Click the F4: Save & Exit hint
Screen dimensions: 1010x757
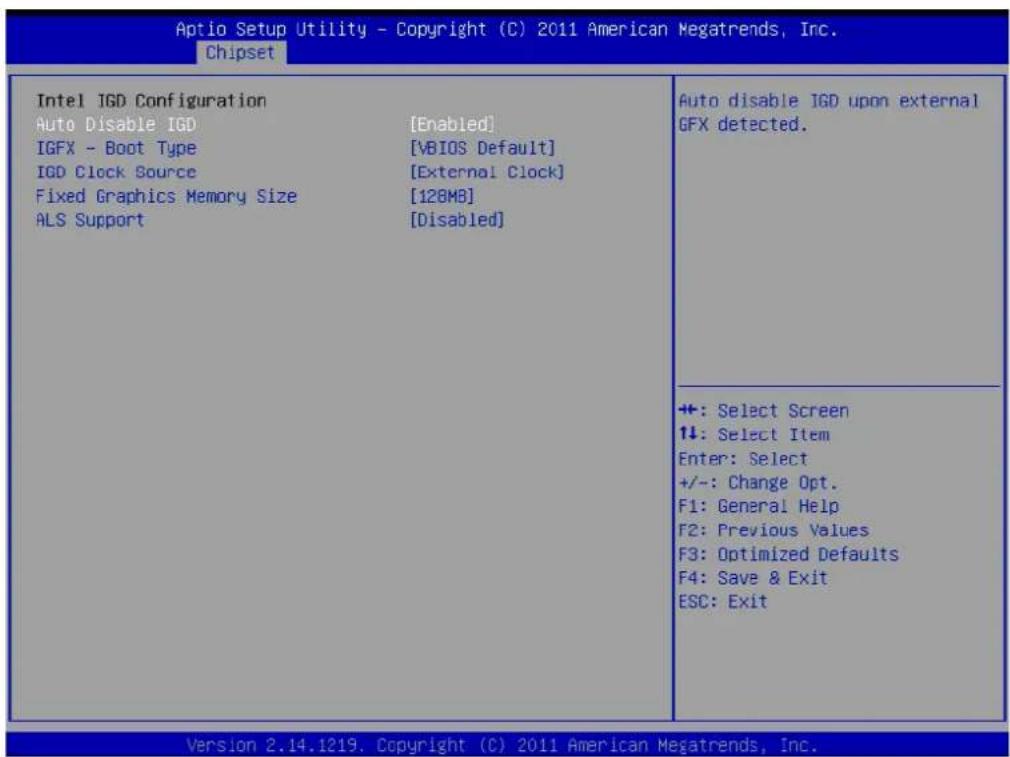[753, 577]
